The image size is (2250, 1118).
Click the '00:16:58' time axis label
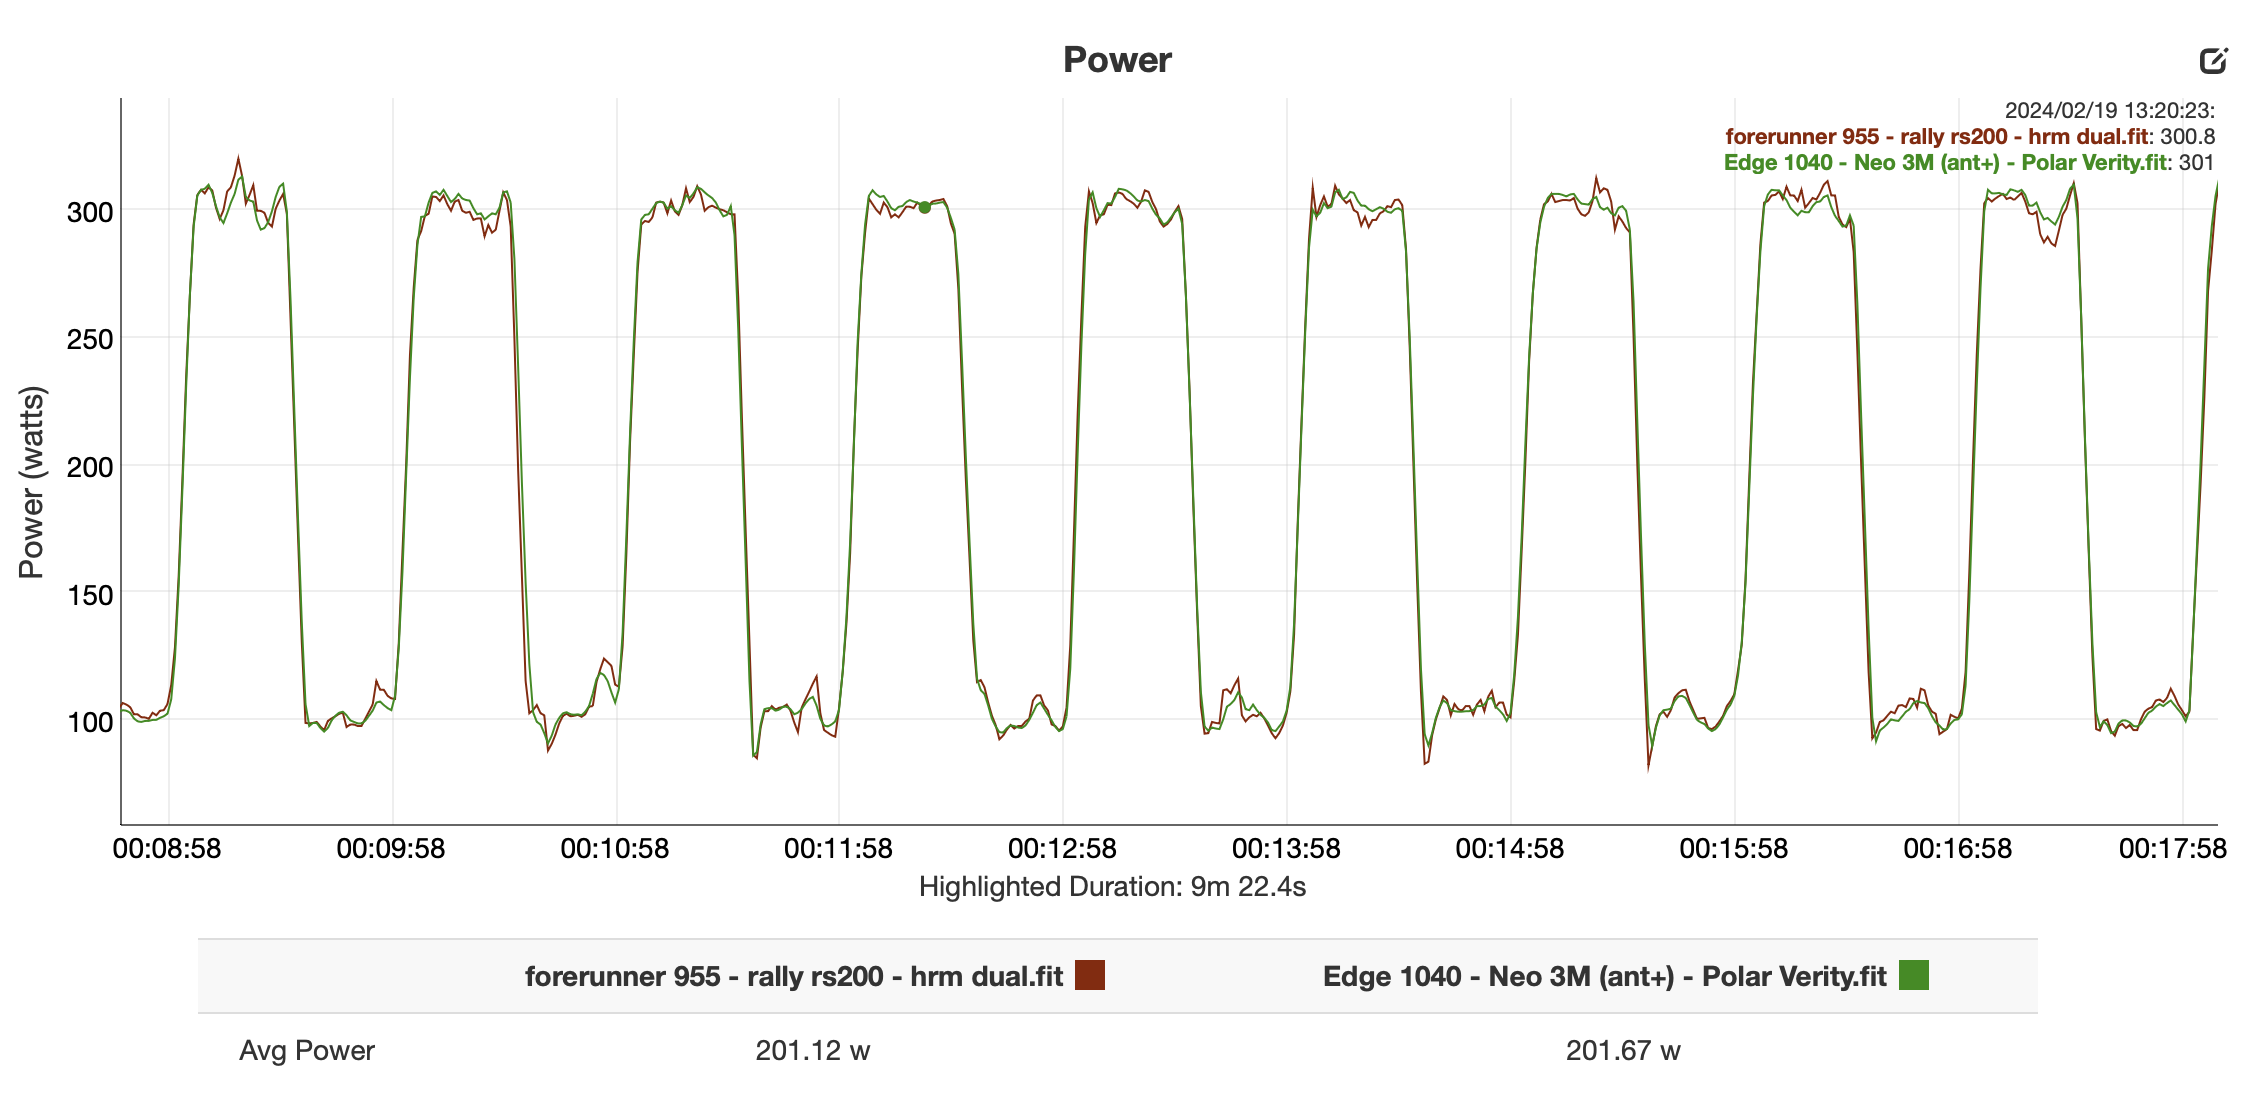(1958, 849)
